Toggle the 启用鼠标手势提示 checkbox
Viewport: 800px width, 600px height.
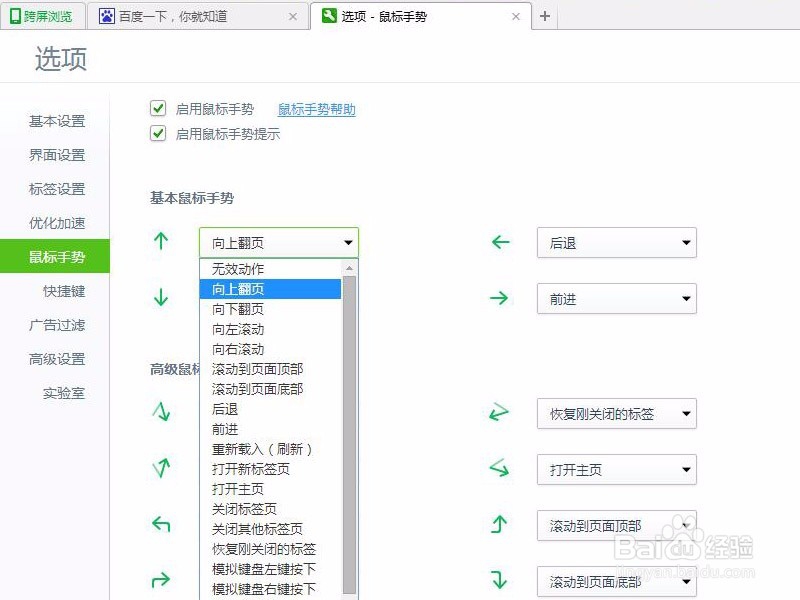(157, 133)
